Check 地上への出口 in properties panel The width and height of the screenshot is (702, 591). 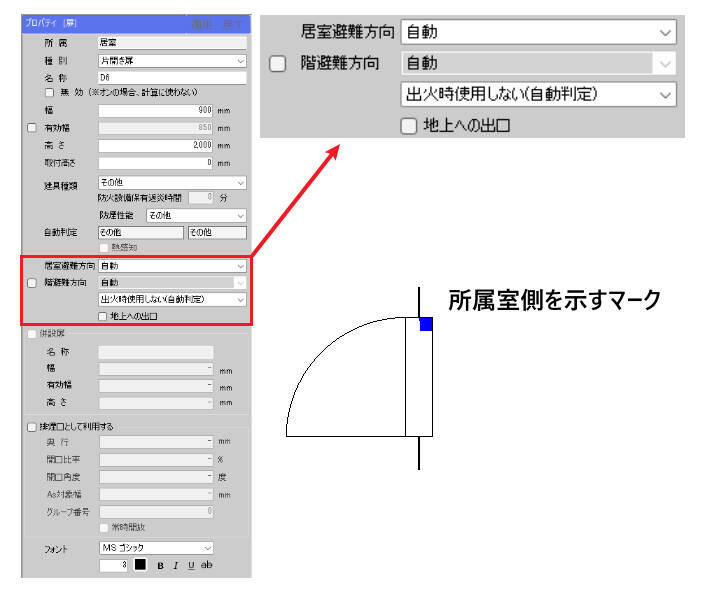[x=103, y=317]
